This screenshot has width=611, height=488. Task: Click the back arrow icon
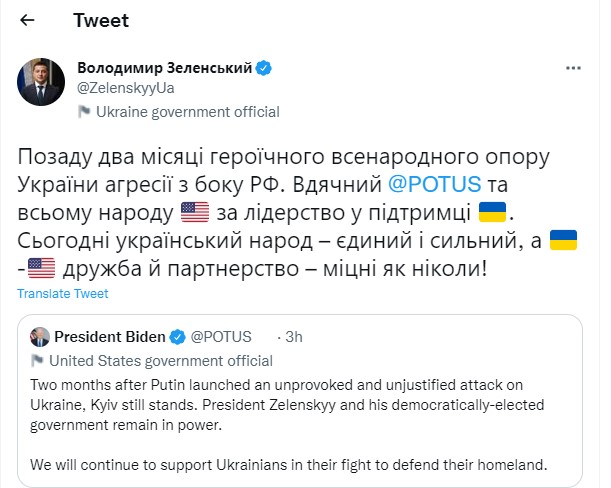28,21
